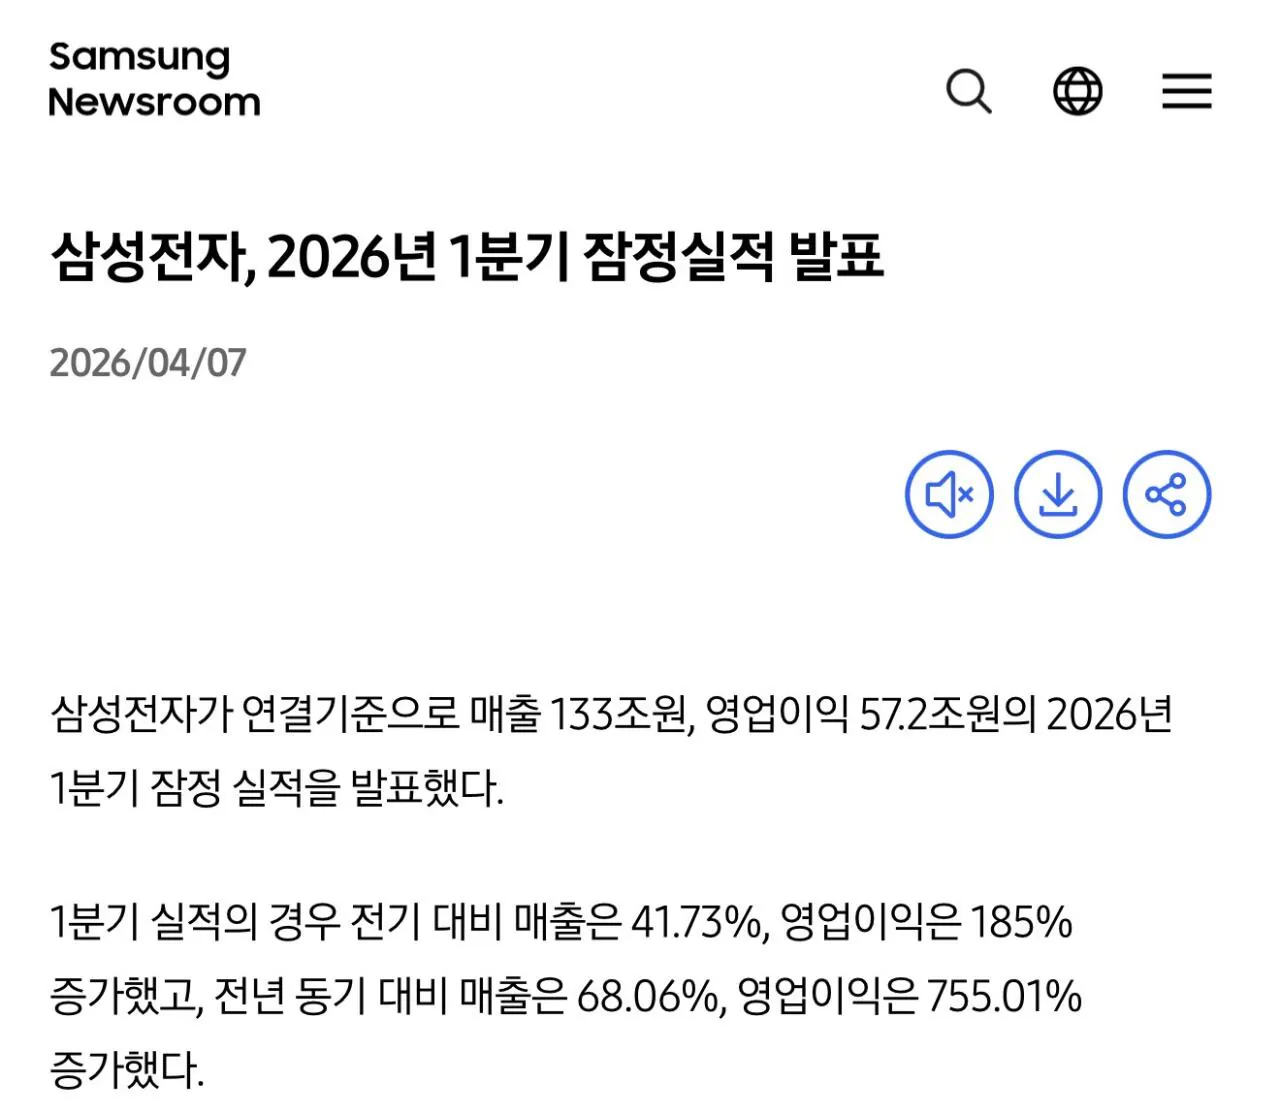Click the final "증가했다." line of text
Image resolution: width=1280 pixels, height=1114 pixels.
[127, 1070]
